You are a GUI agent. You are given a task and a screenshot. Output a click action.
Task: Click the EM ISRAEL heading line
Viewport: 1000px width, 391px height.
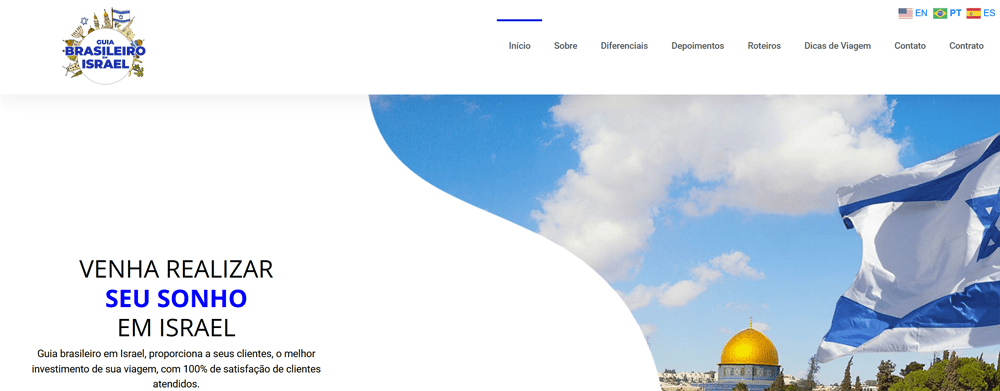point(176,328)
